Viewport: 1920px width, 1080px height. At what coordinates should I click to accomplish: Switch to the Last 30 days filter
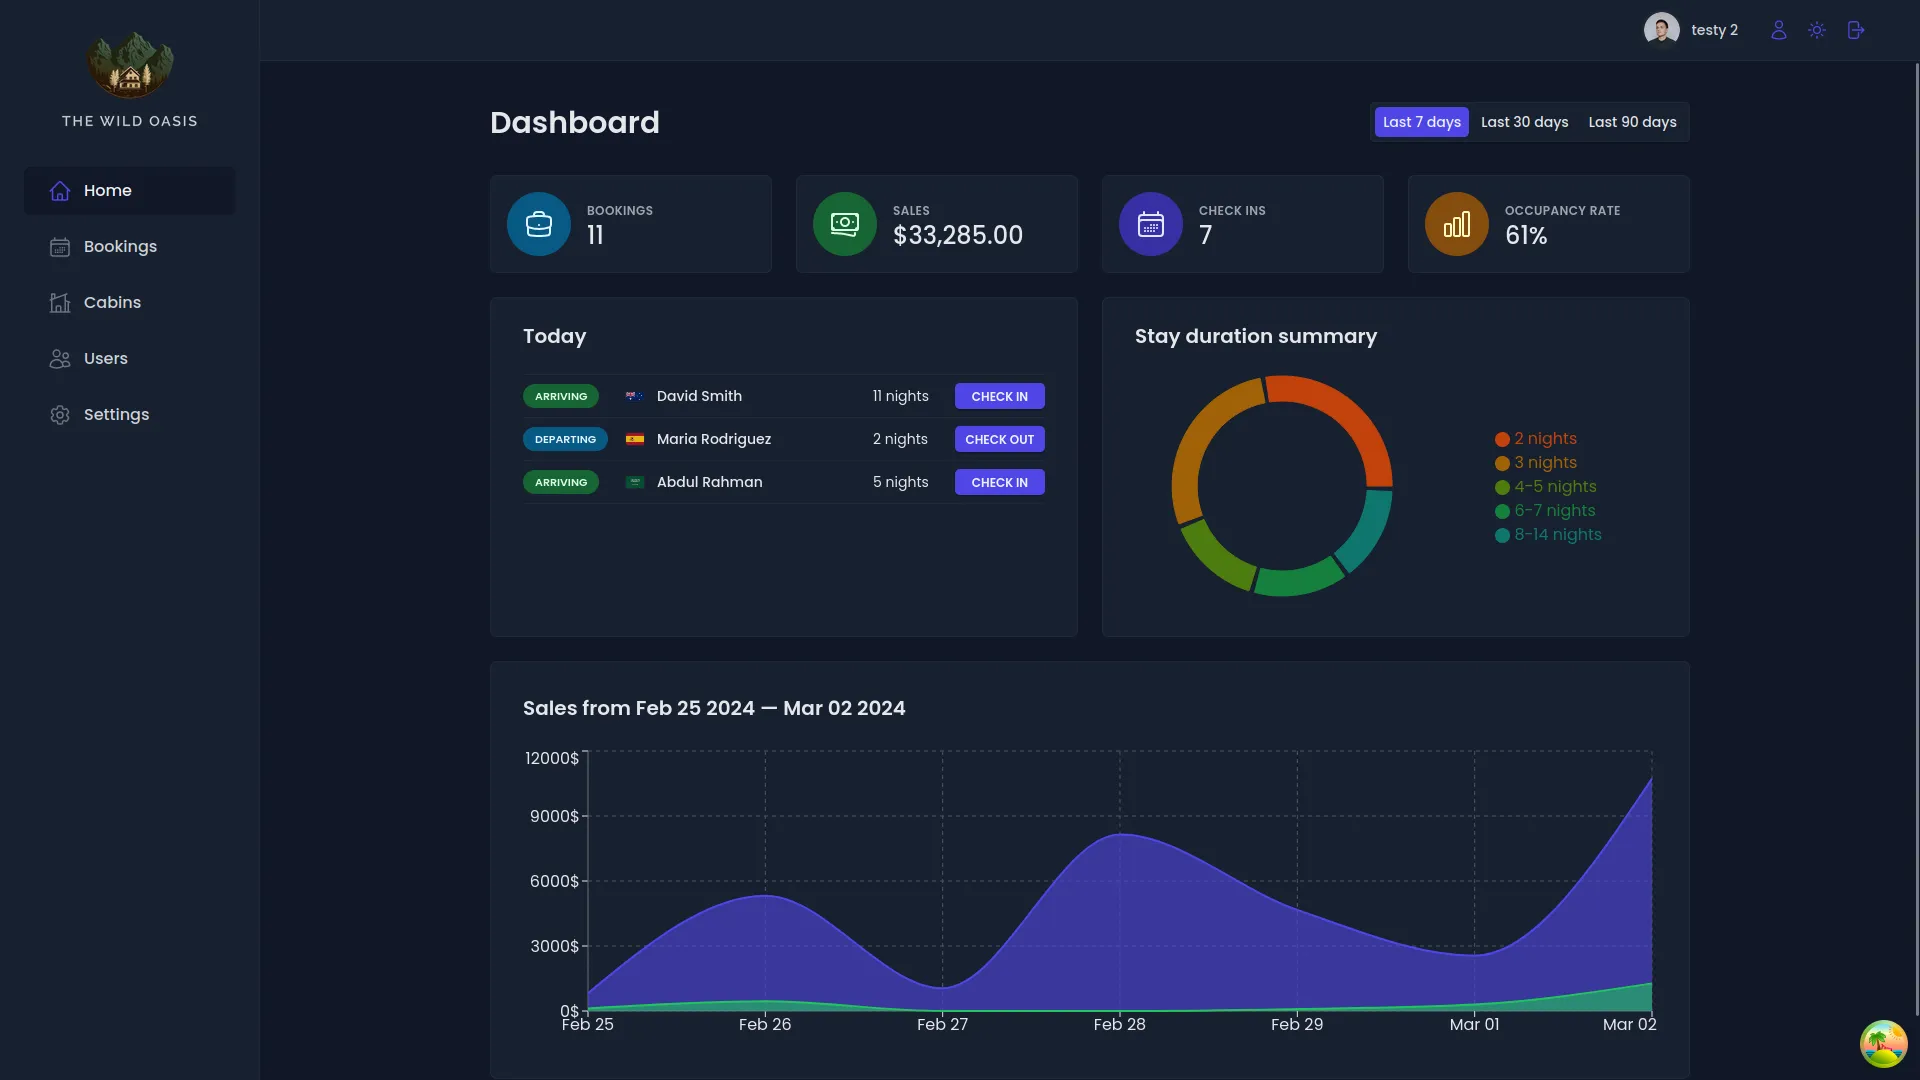(x=1524, y=122)
